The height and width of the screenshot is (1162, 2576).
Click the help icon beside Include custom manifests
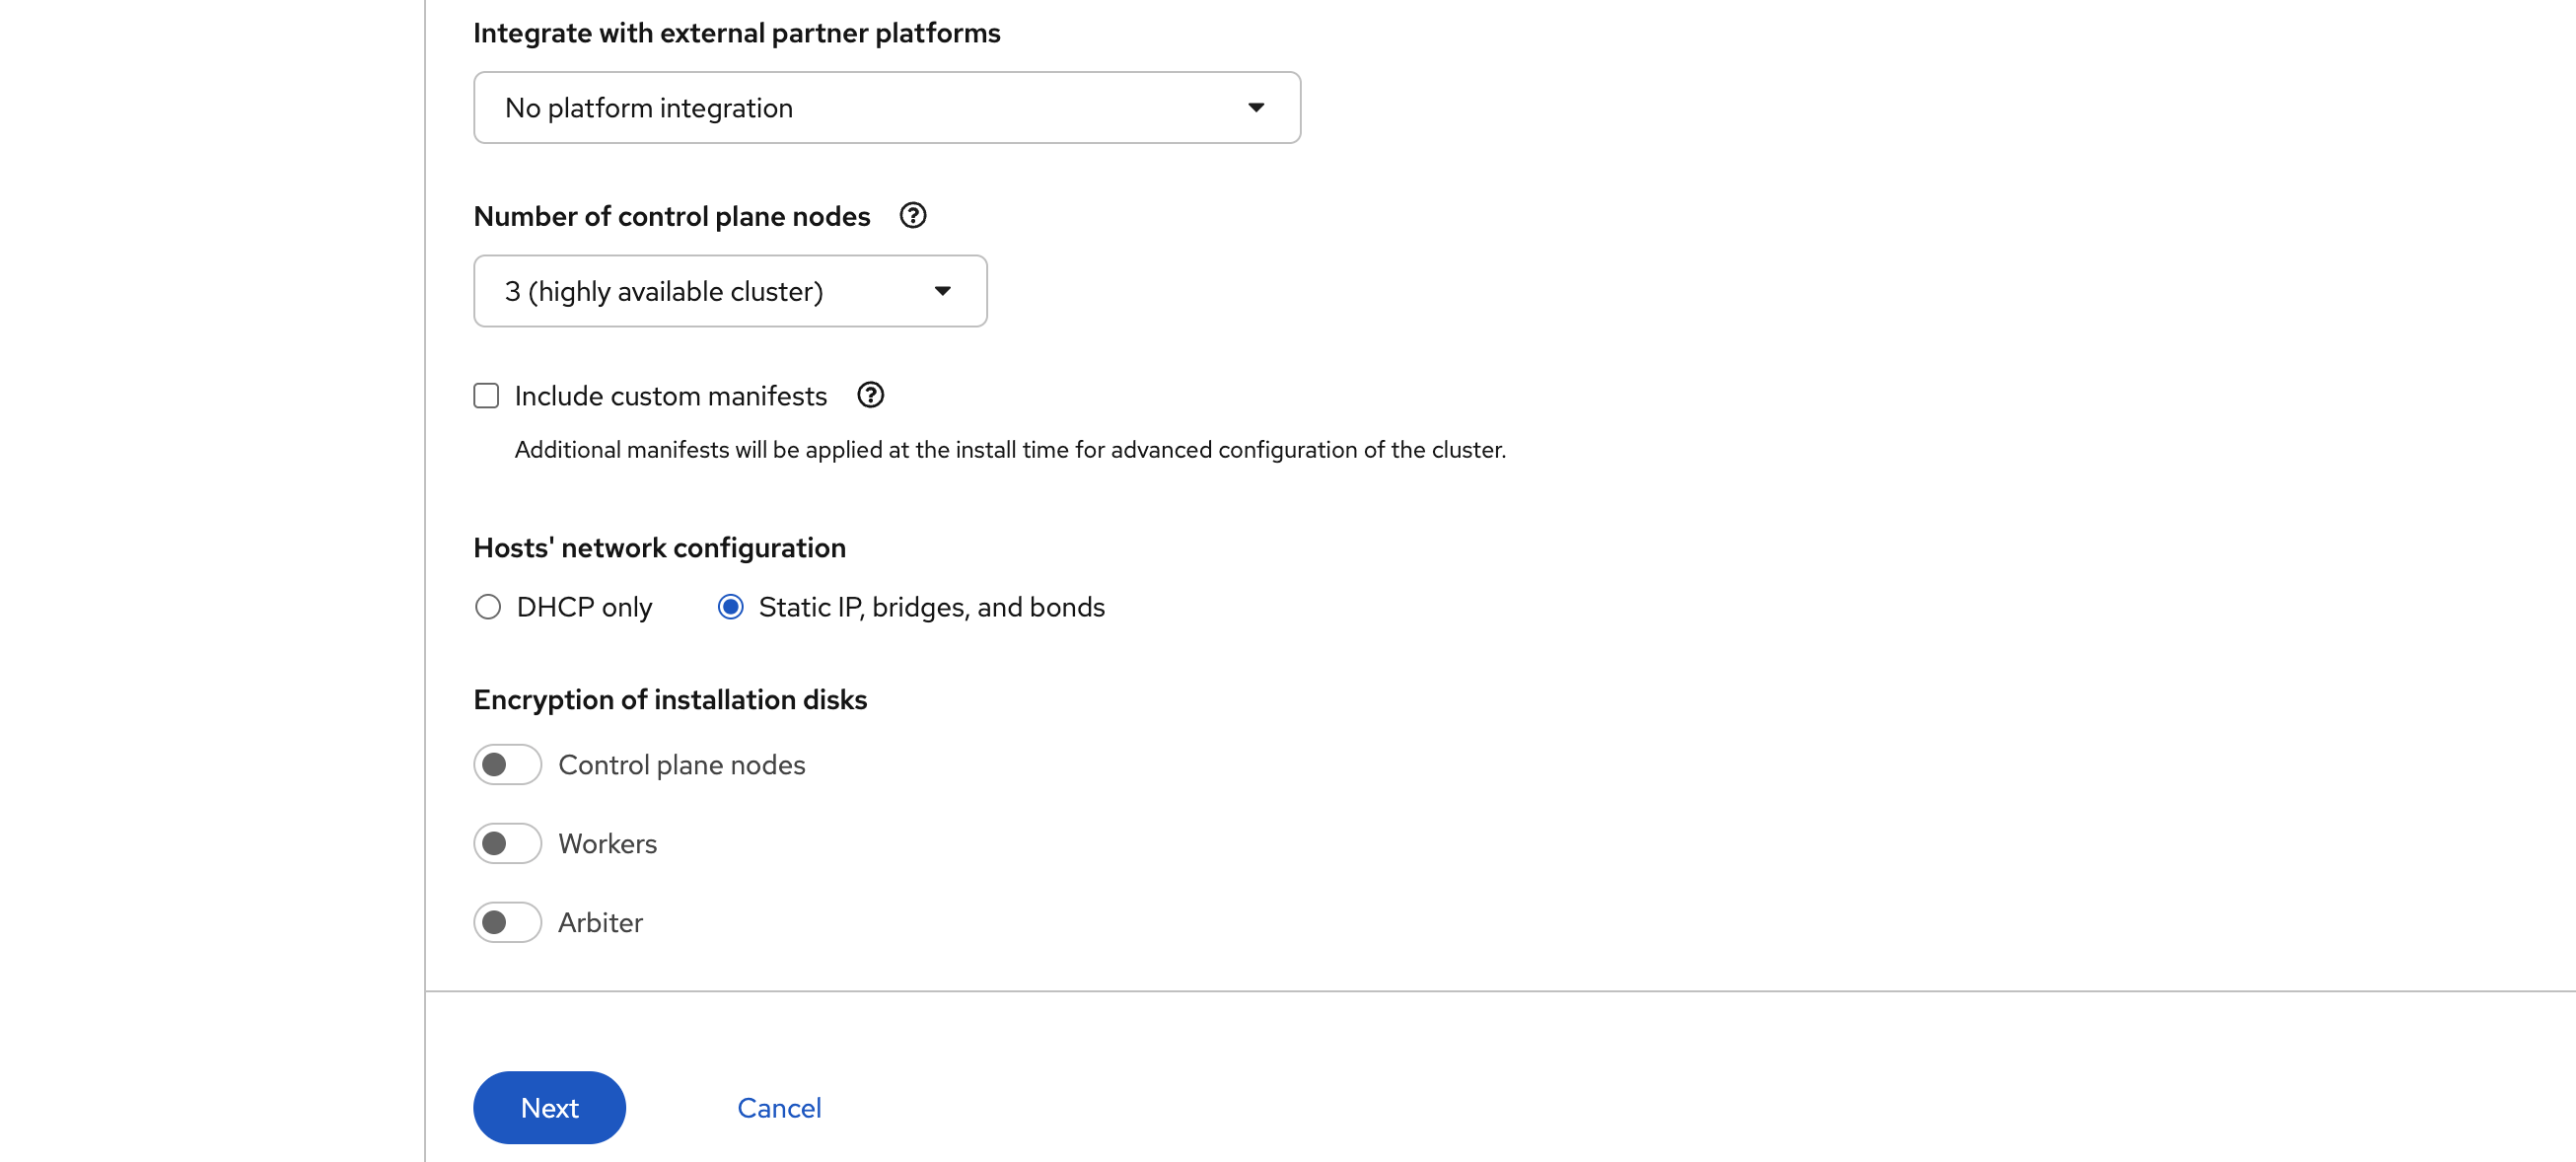click(x=870, y=396)
